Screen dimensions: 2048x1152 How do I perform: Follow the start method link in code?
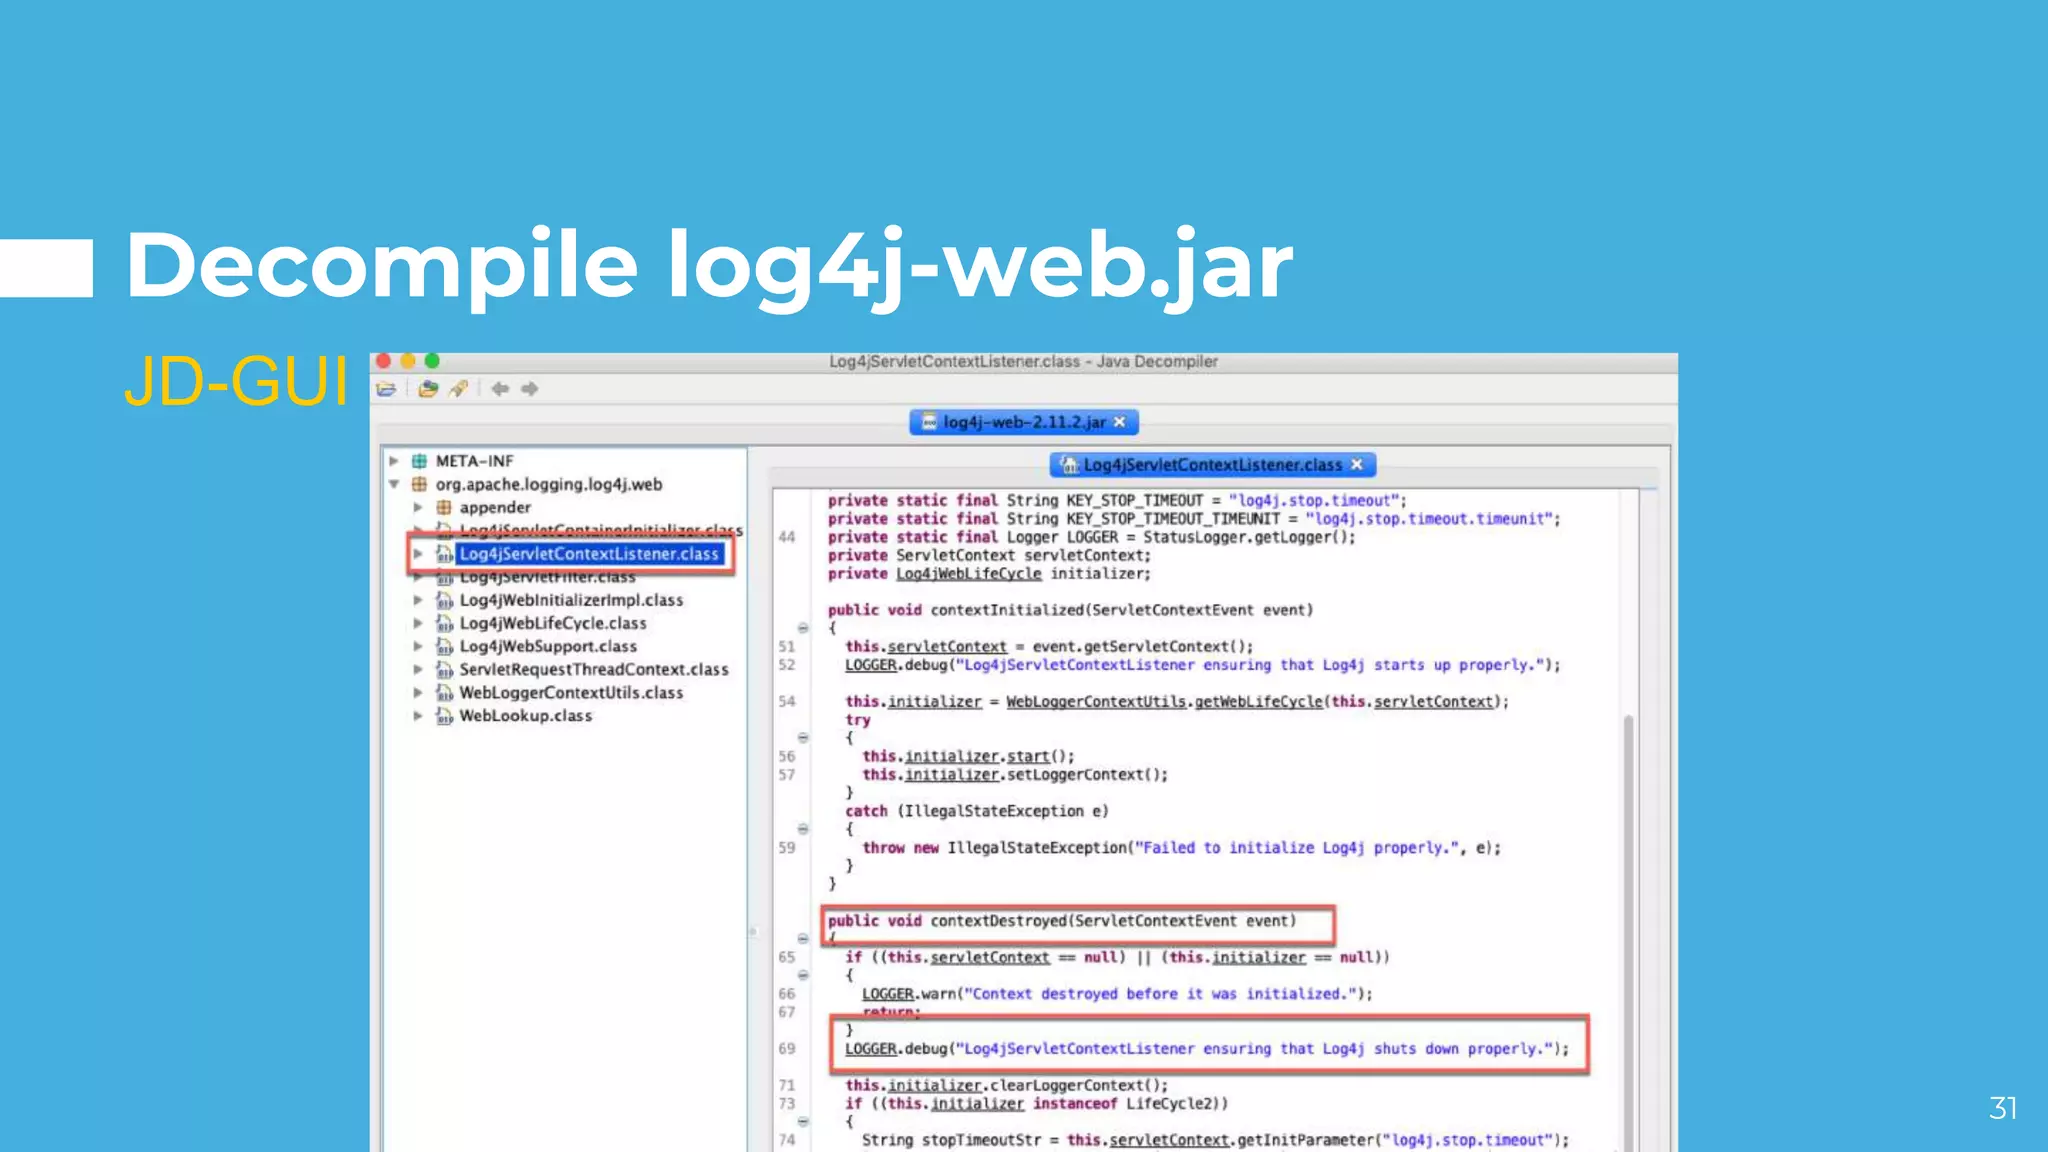click(1028, 757)
